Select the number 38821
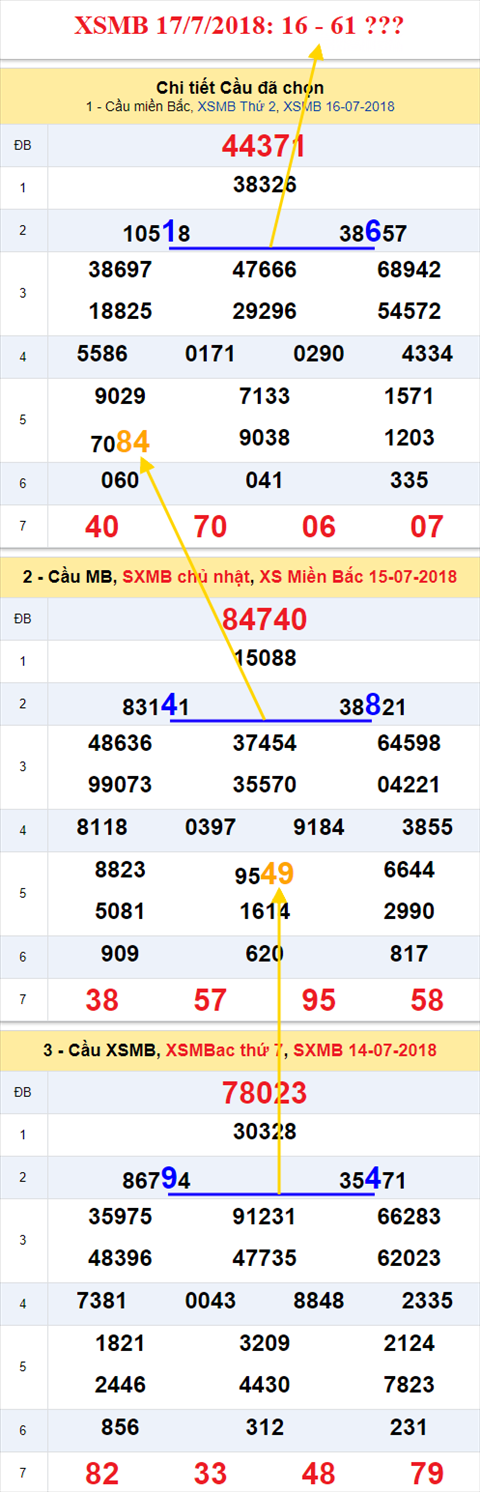Image resolution: width=480 pixels, height=1492 pixels. tap(372, 706)
